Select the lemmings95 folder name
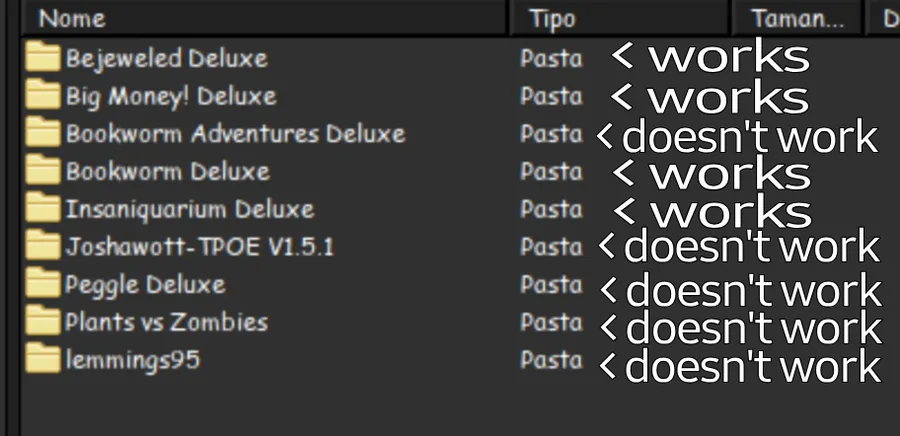Image resolution: width=900 pixels, height=436 pixels. pos(132,360)
